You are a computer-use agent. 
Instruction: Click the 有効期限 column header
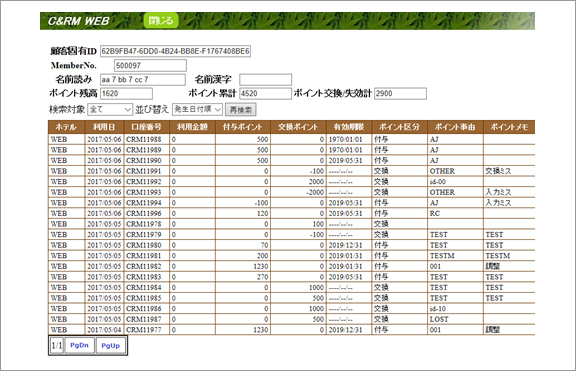click(x=349, y=127)
